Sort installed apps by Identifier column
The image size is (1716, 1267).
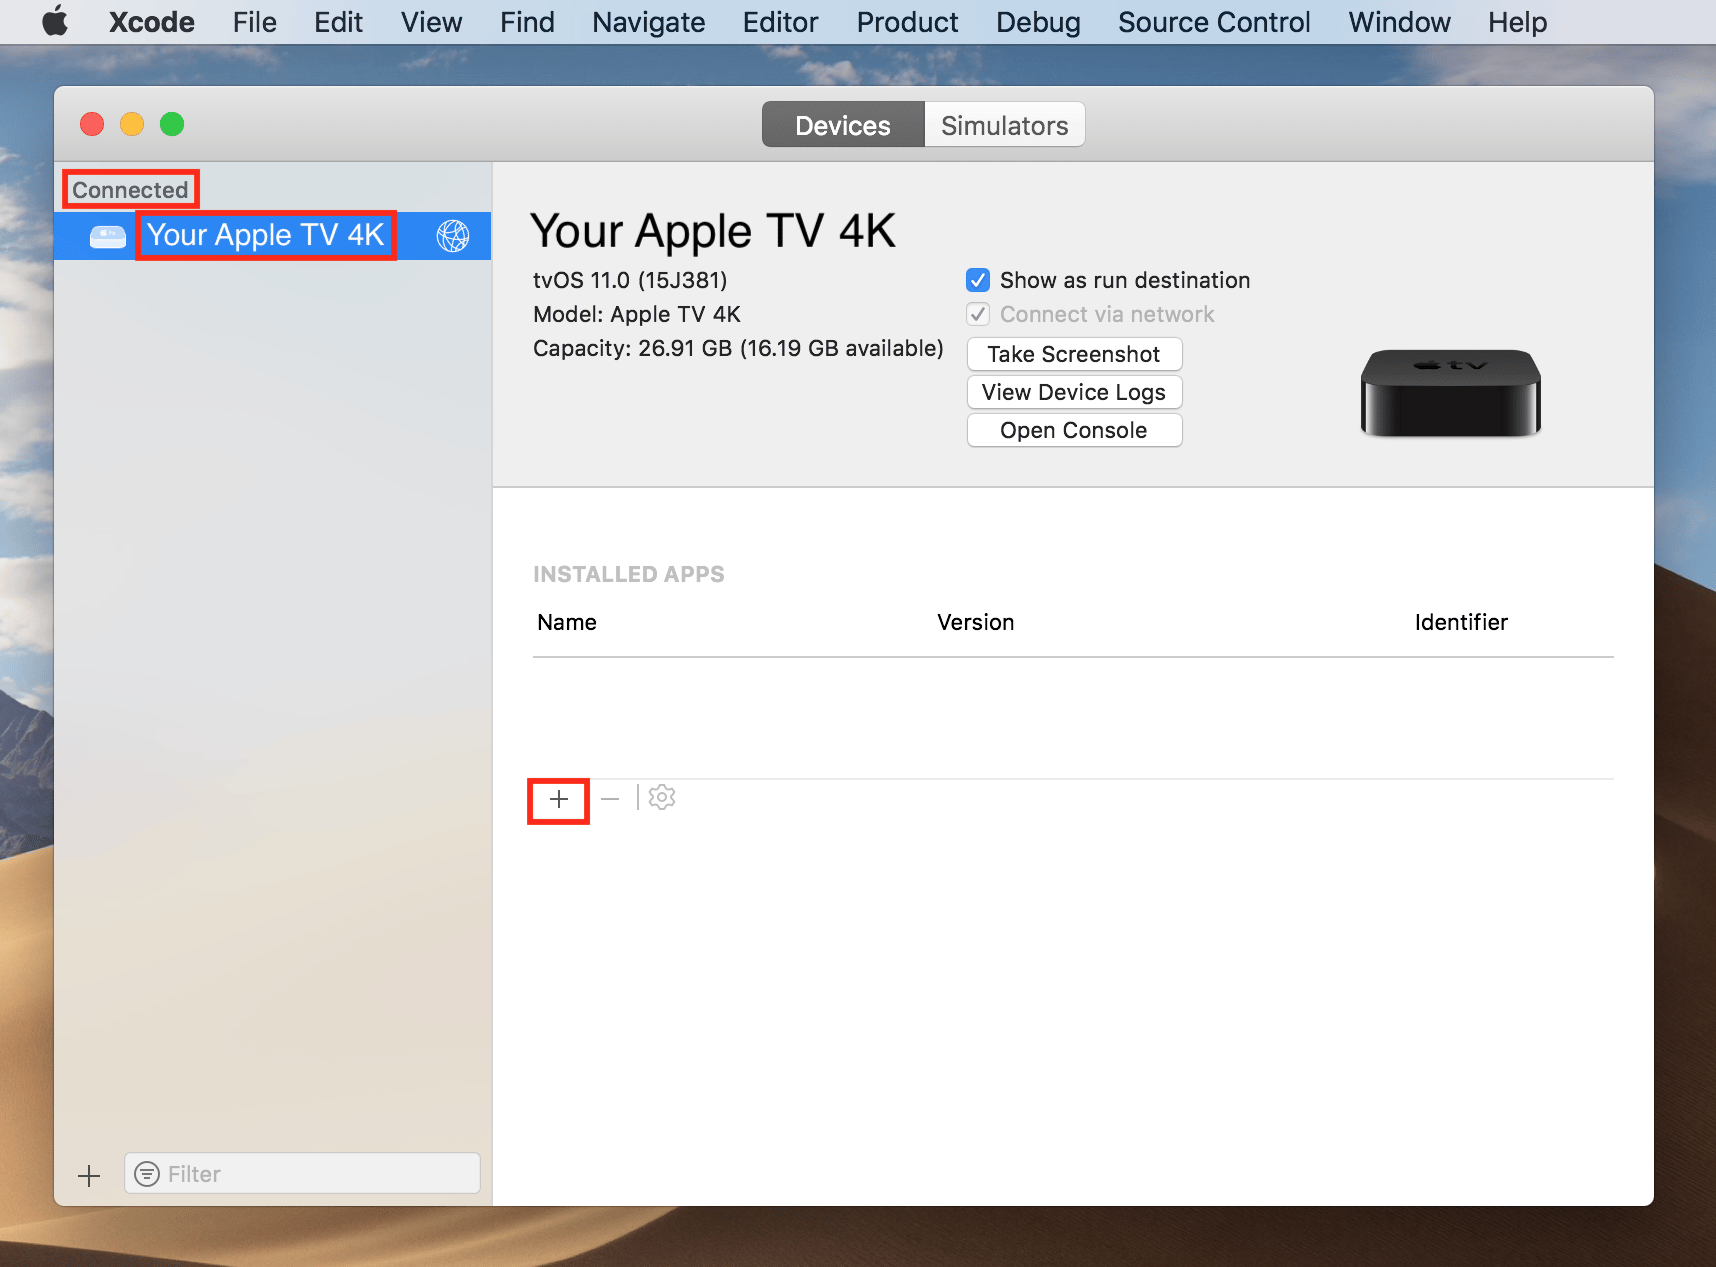(1461, 622)
